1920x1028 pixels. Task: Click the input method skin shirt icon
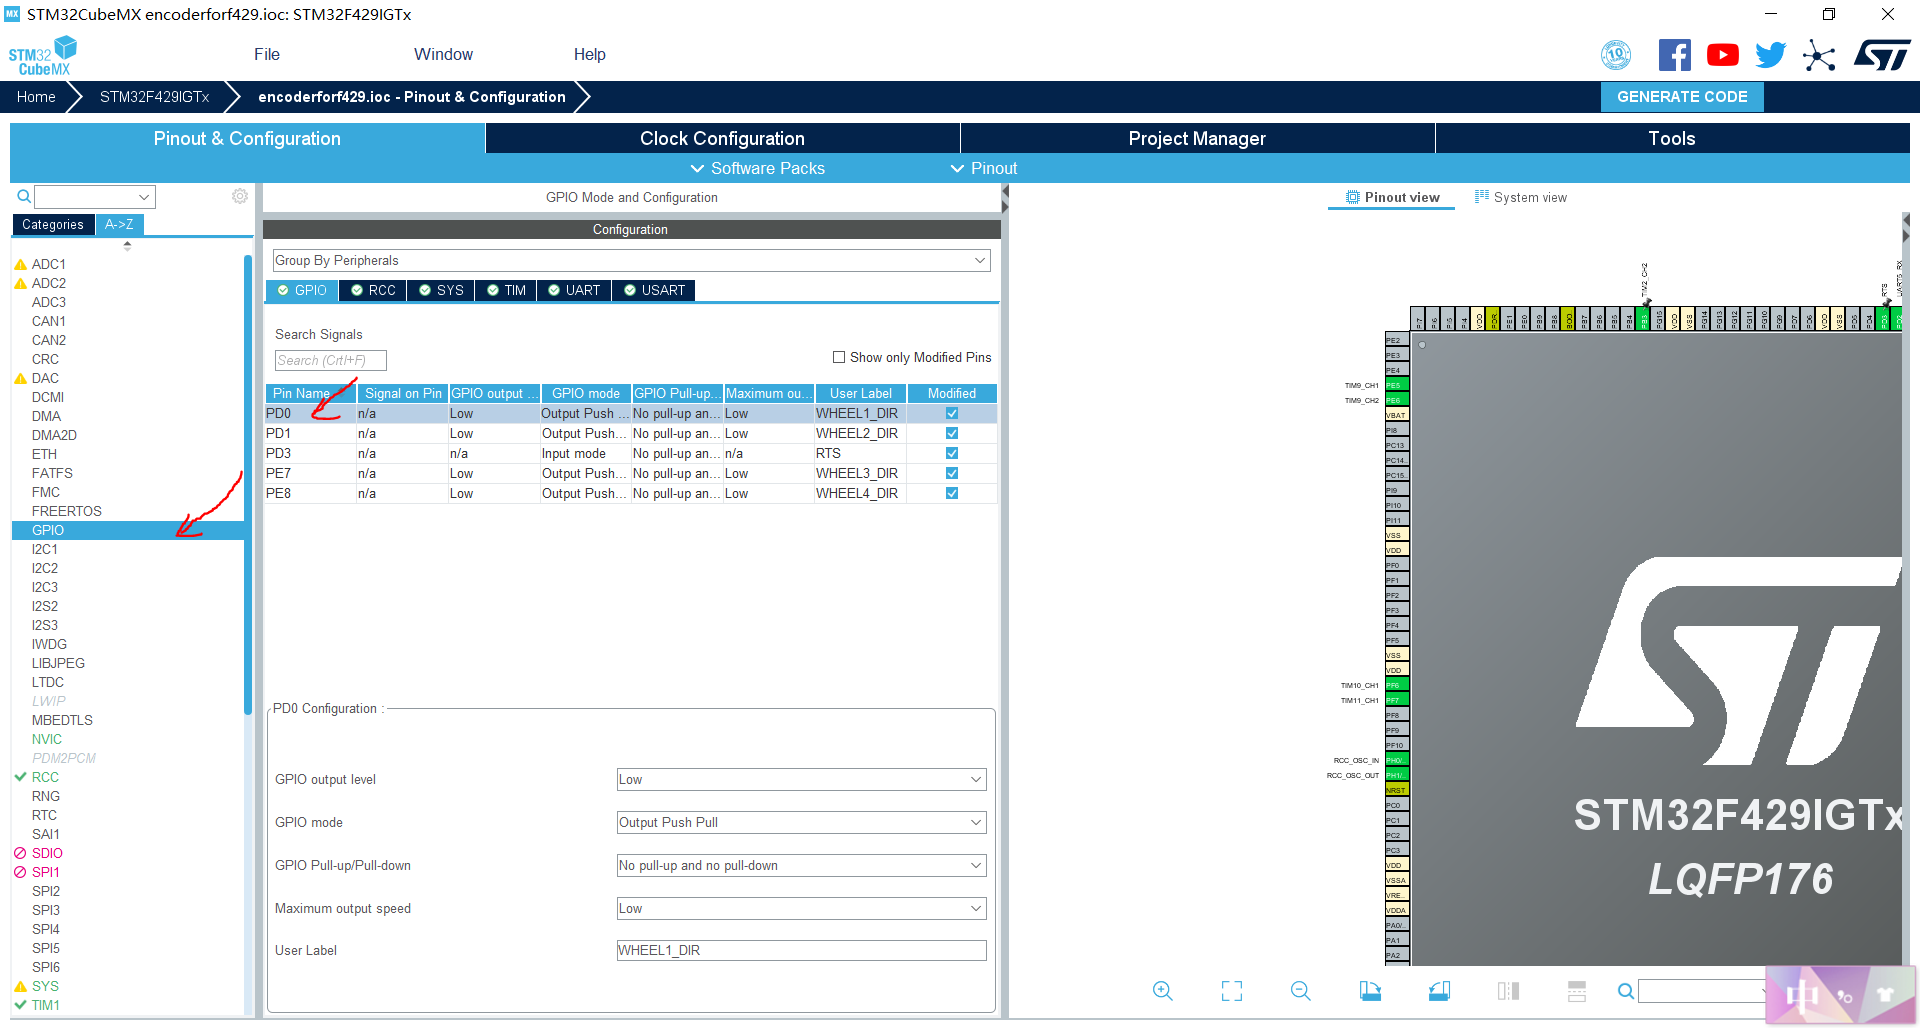coord(1886,995)
